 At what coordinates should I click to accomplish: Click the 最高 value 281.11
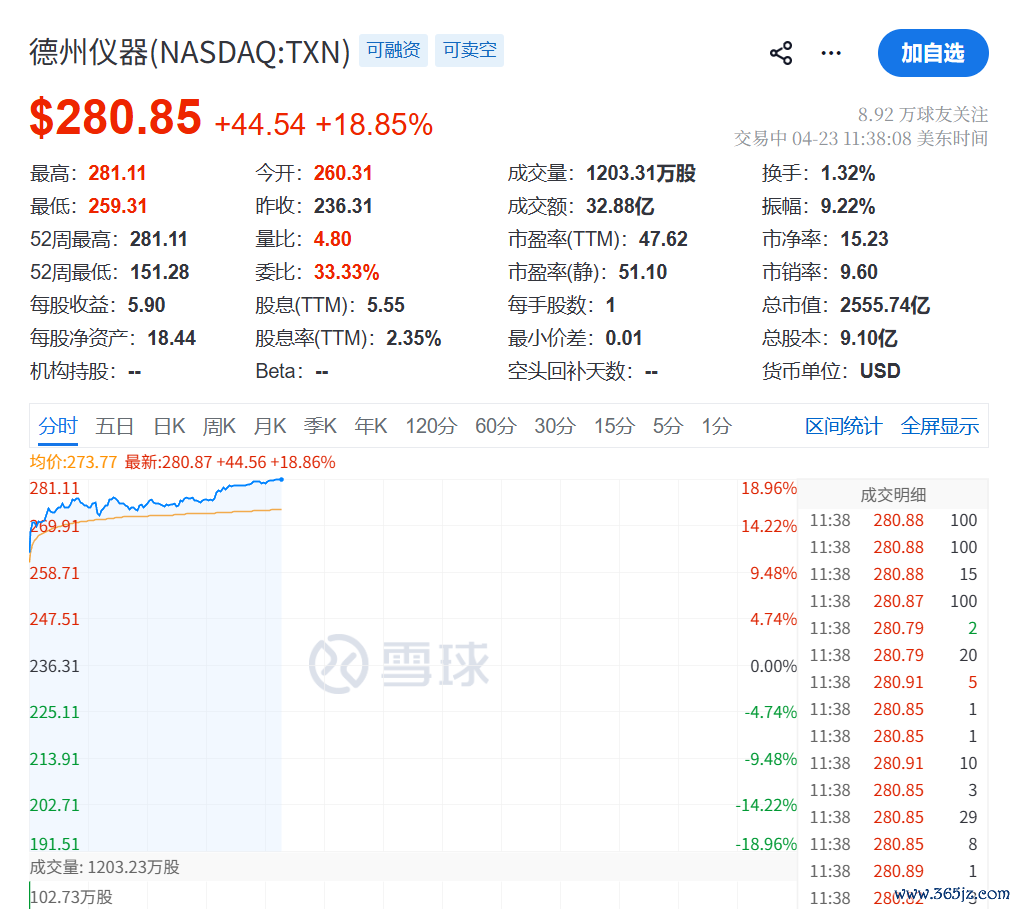coord(117,173)
